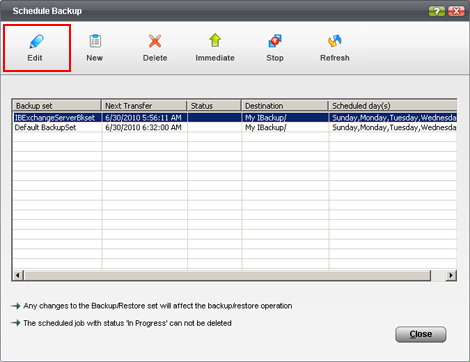The width and height of the screenshot is (470, 362).
Task: Click the Destination column header
Action: [x=285, y=106]
